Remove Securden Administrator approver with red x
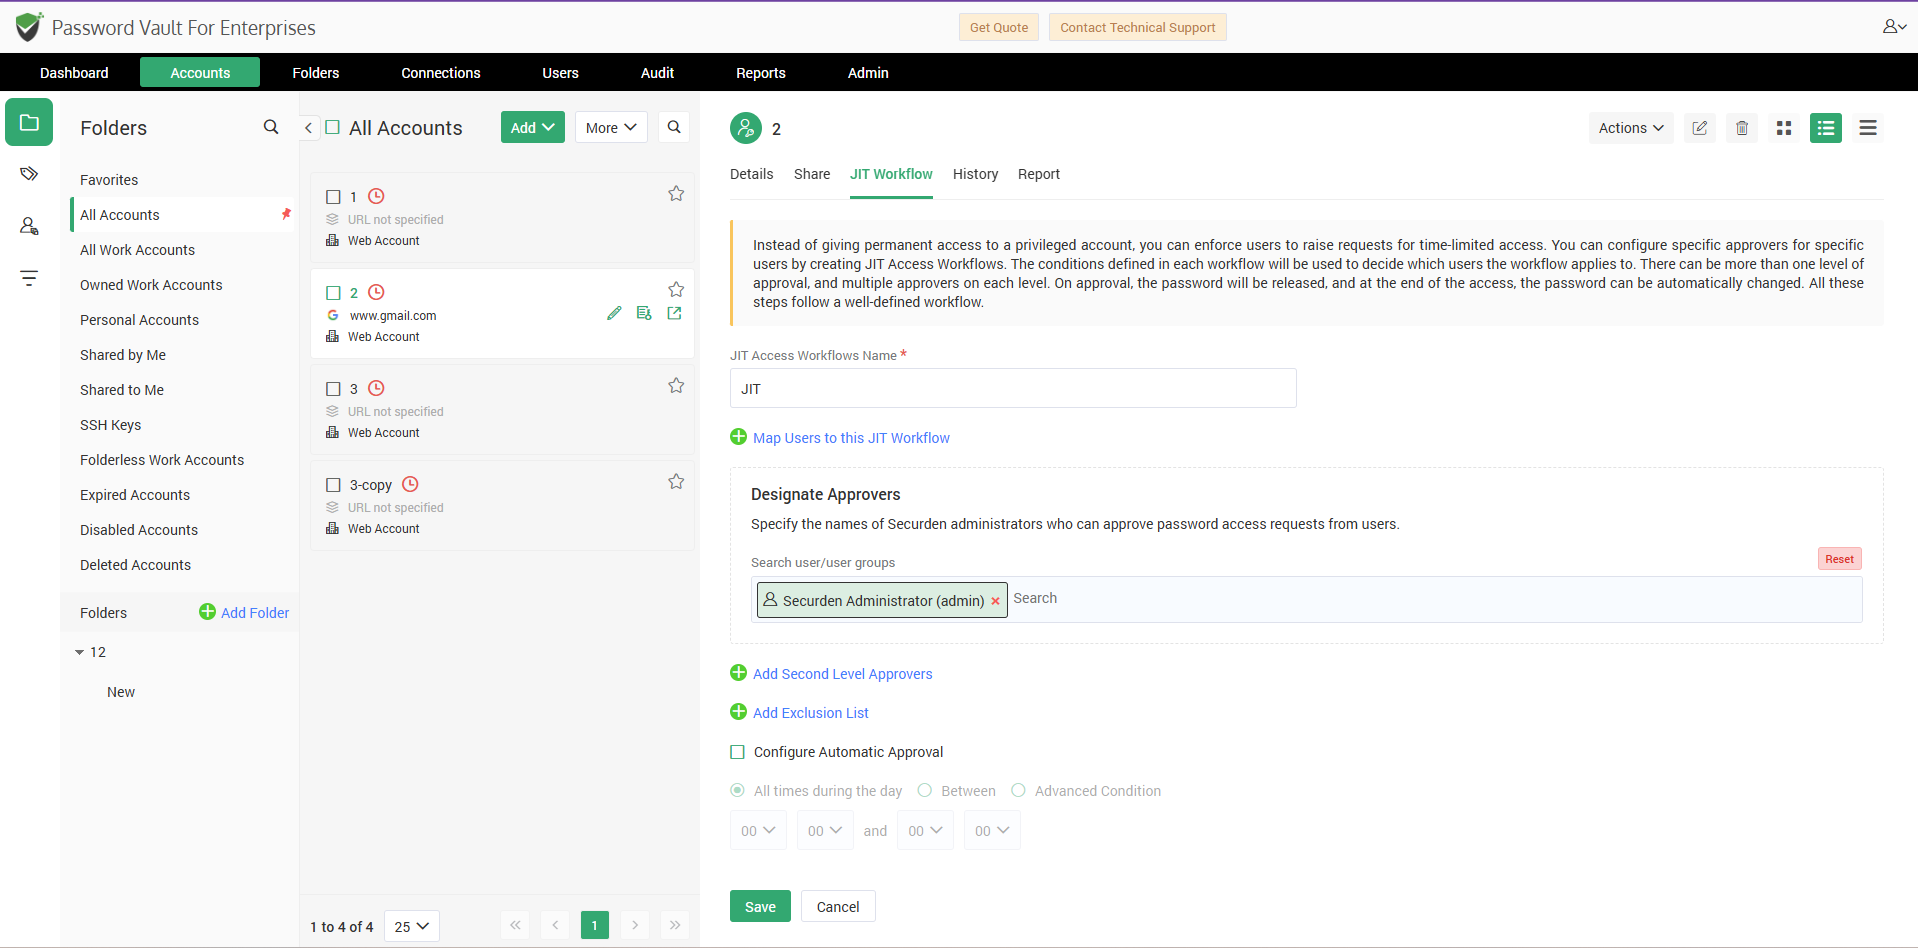The width and height of the screenshot is (1918, 948). click(995, 601)
